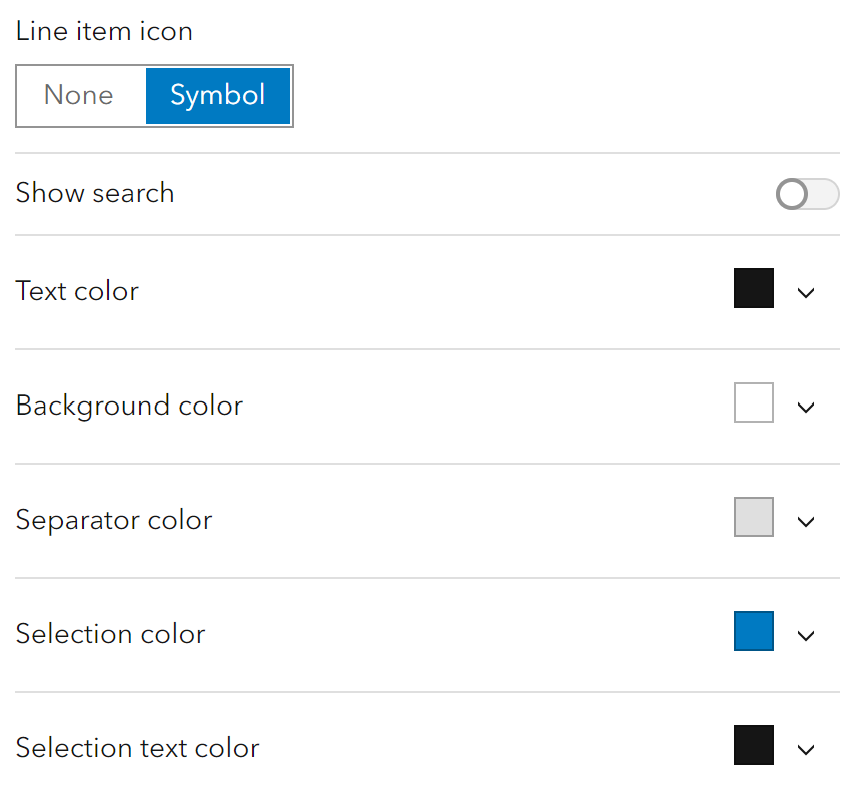Select the Symbol line item icon option
This screenshot has height=806, width=848.
click(218, 96)
